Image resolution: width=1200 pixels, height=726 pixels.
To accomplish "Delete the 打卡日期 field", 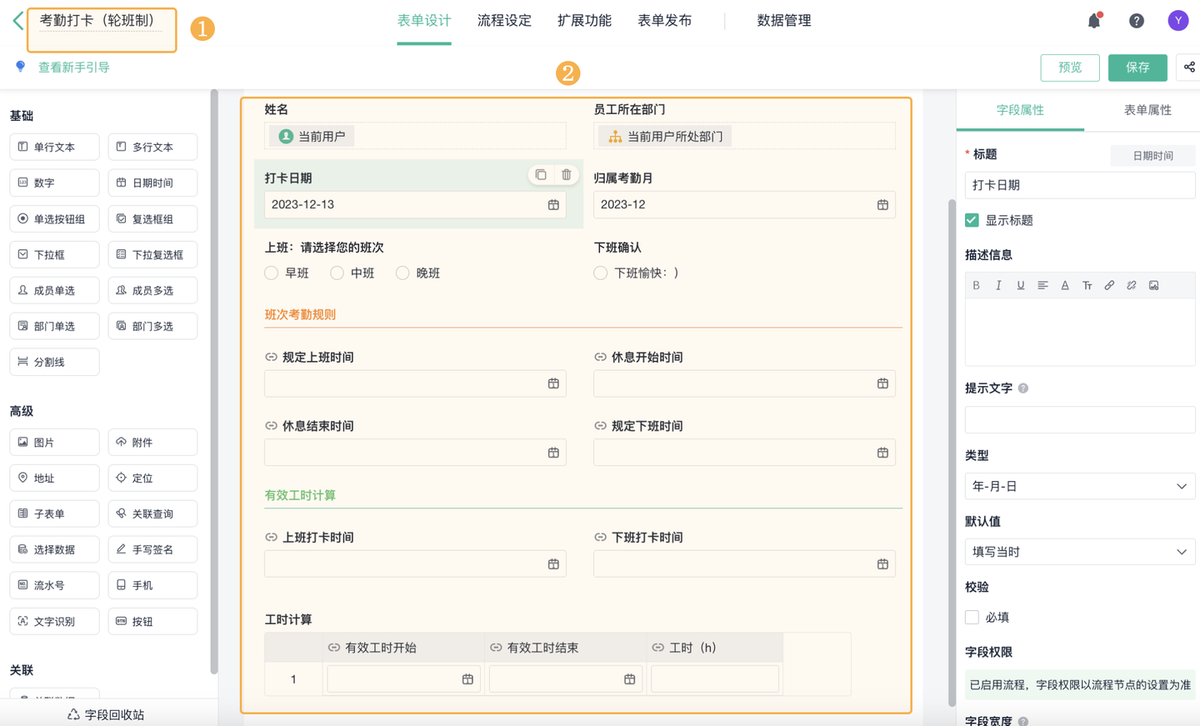I will pyautogui.click(x=566, y=175).
